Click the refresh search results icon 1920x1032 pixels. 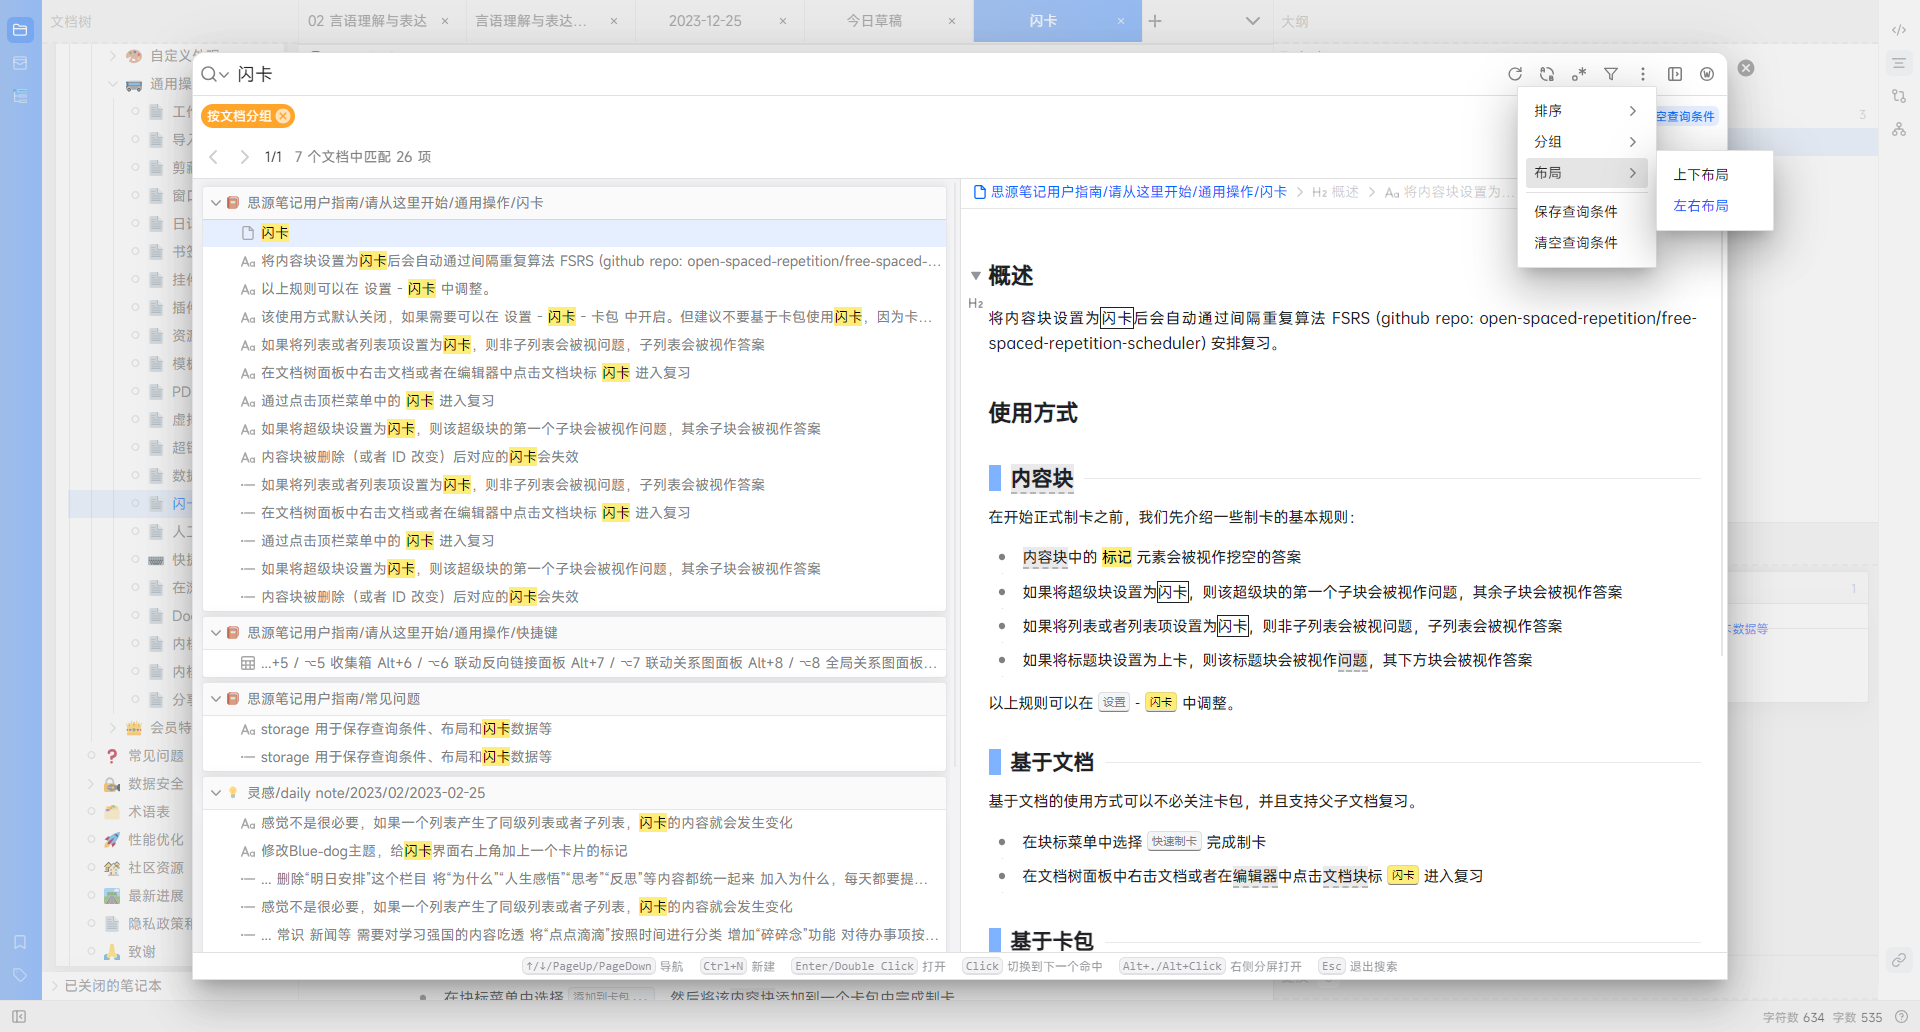click(1515, 74)
